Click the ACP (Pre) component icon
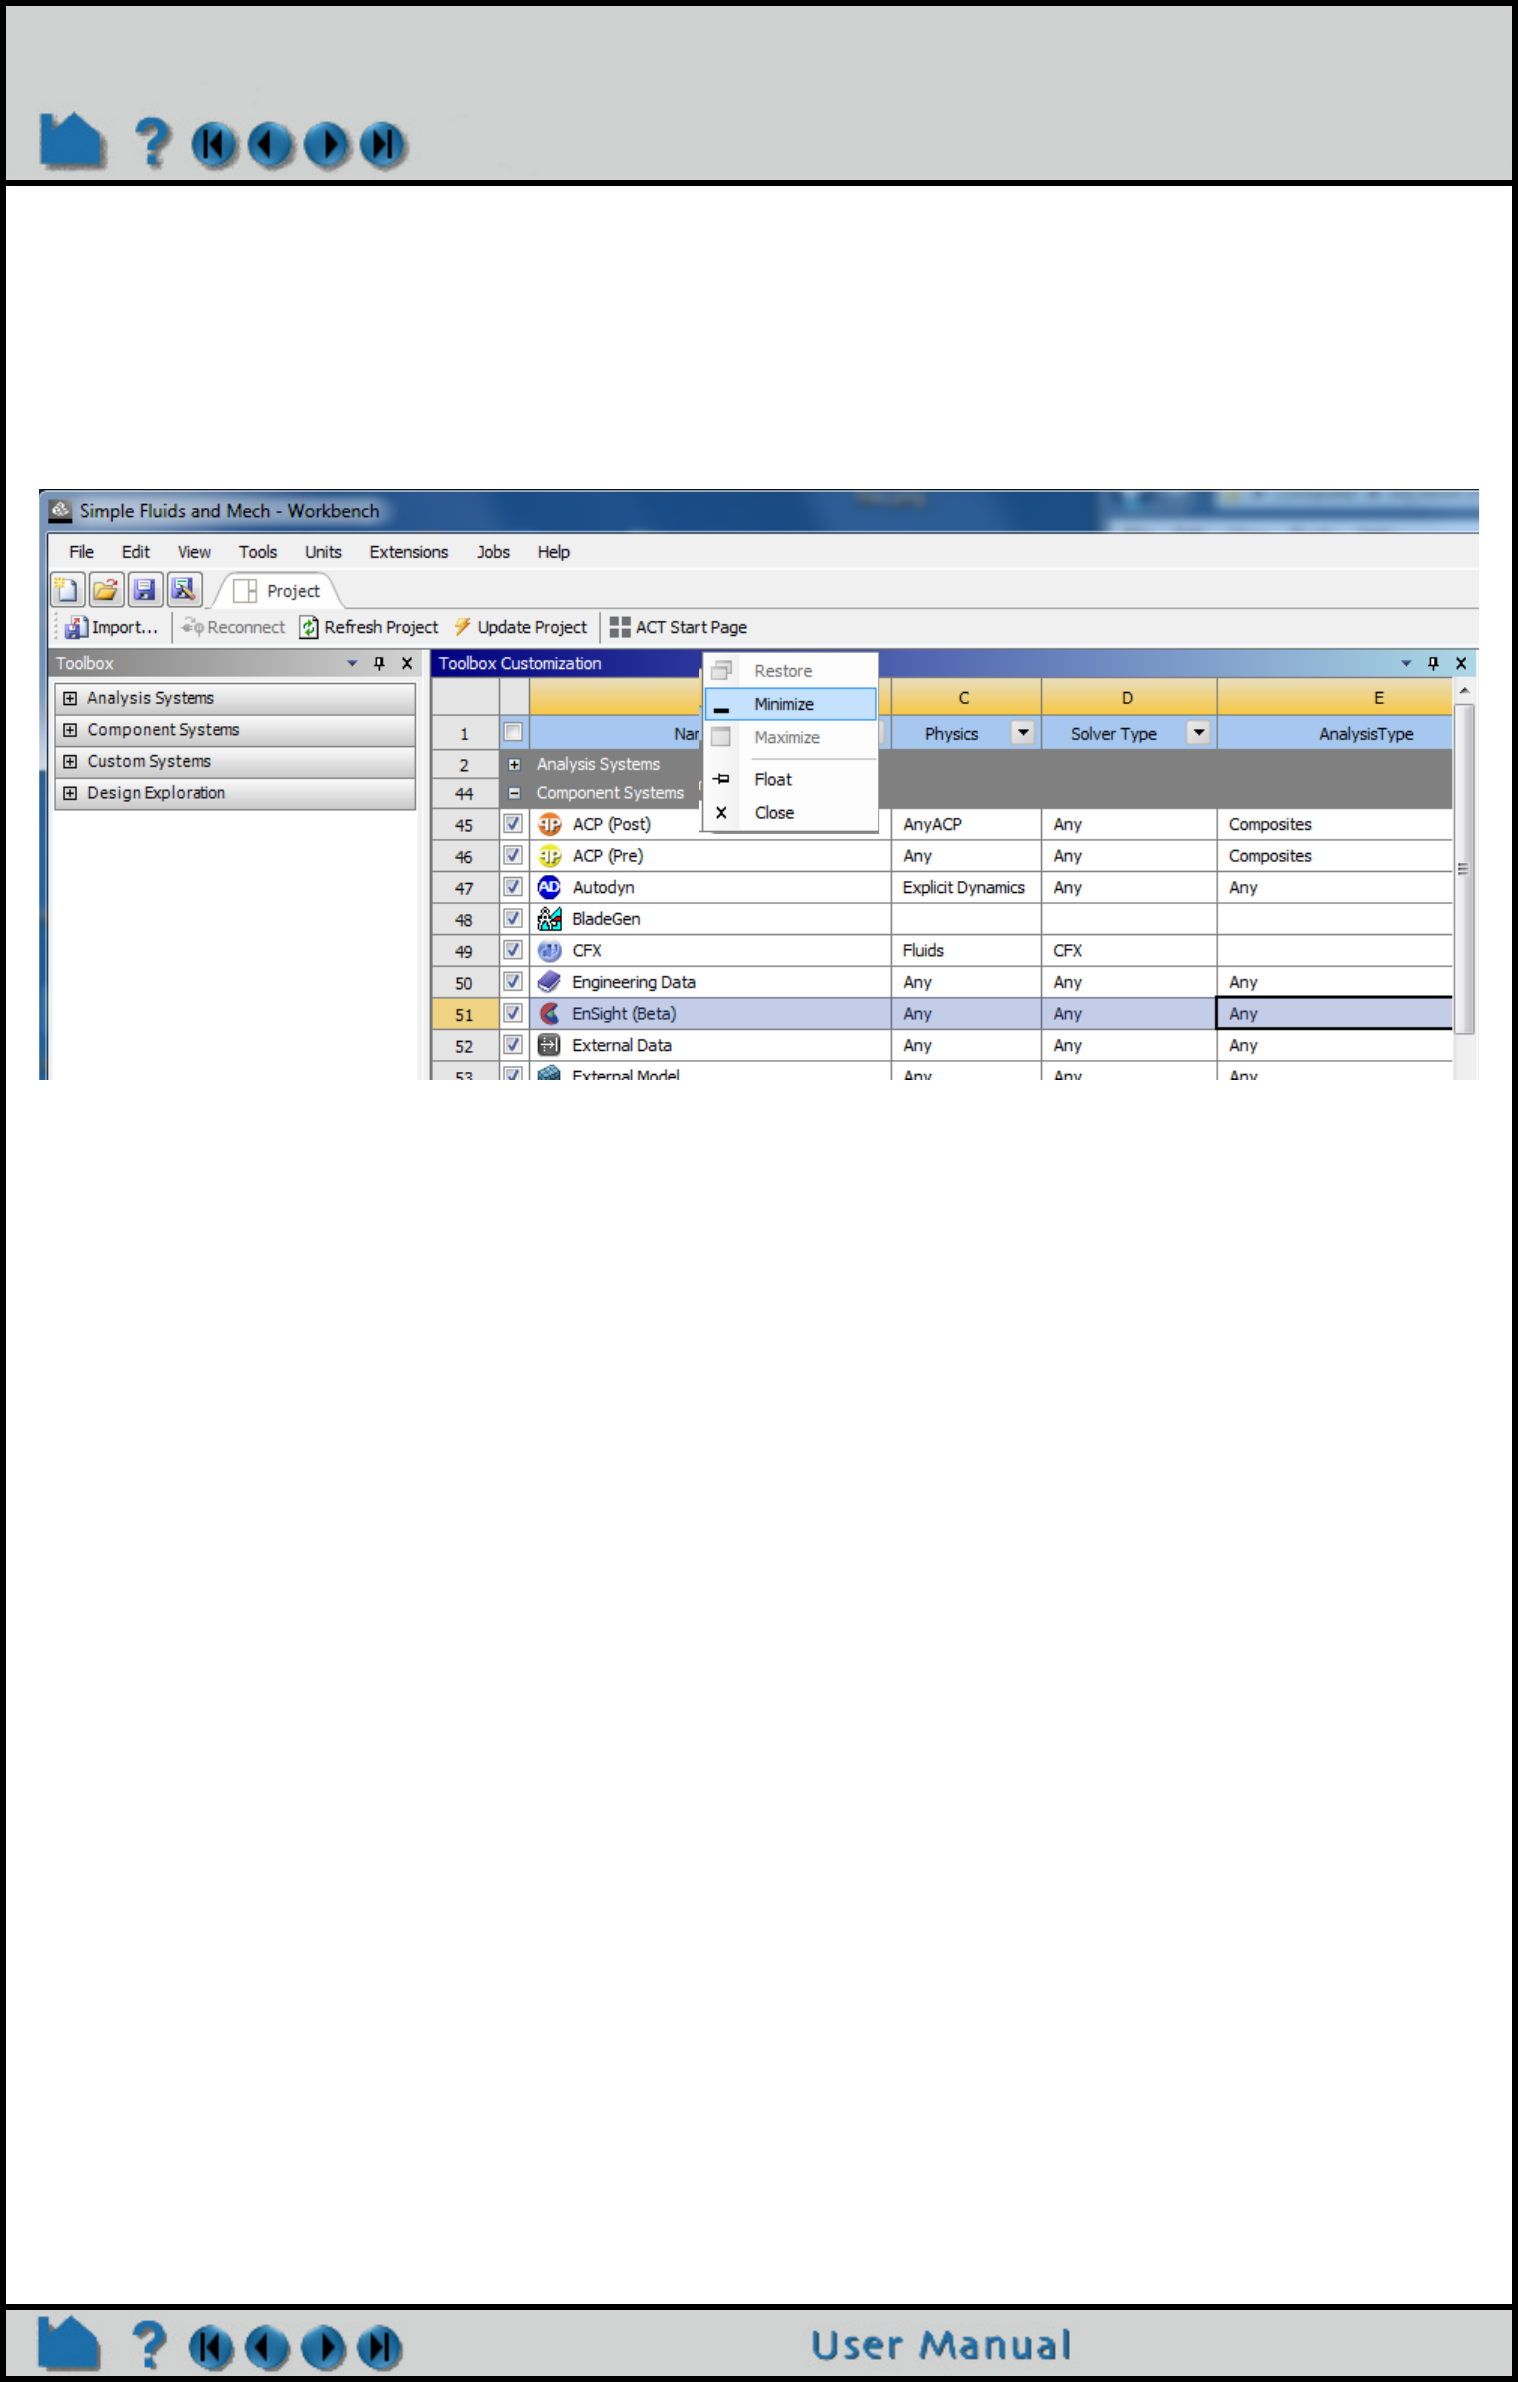This screenshot has height=2382, width=1518. [549, 856]
